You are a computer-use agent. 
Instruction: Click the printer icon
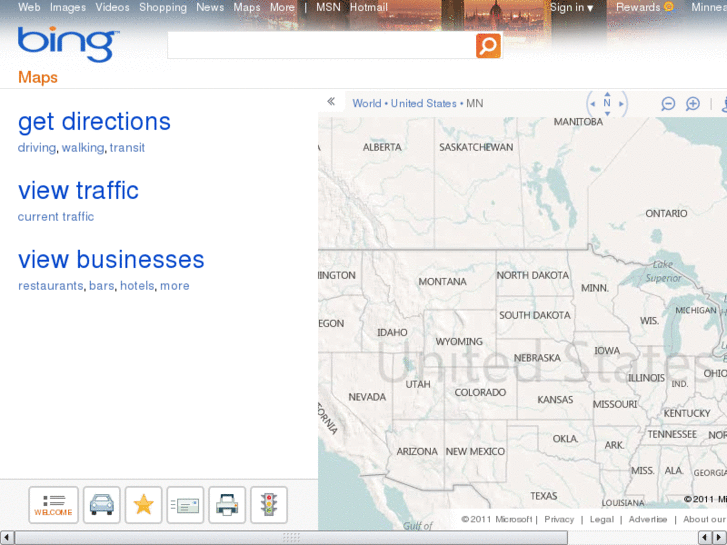pos(227,505)
